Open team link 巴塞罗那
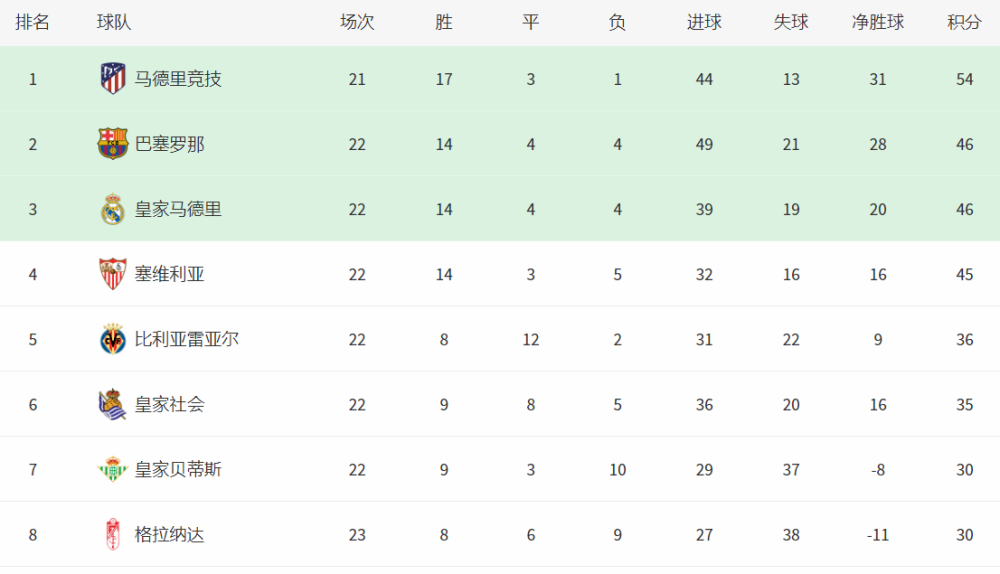This screenshot has width=1000, height=574. pos(170,144)
